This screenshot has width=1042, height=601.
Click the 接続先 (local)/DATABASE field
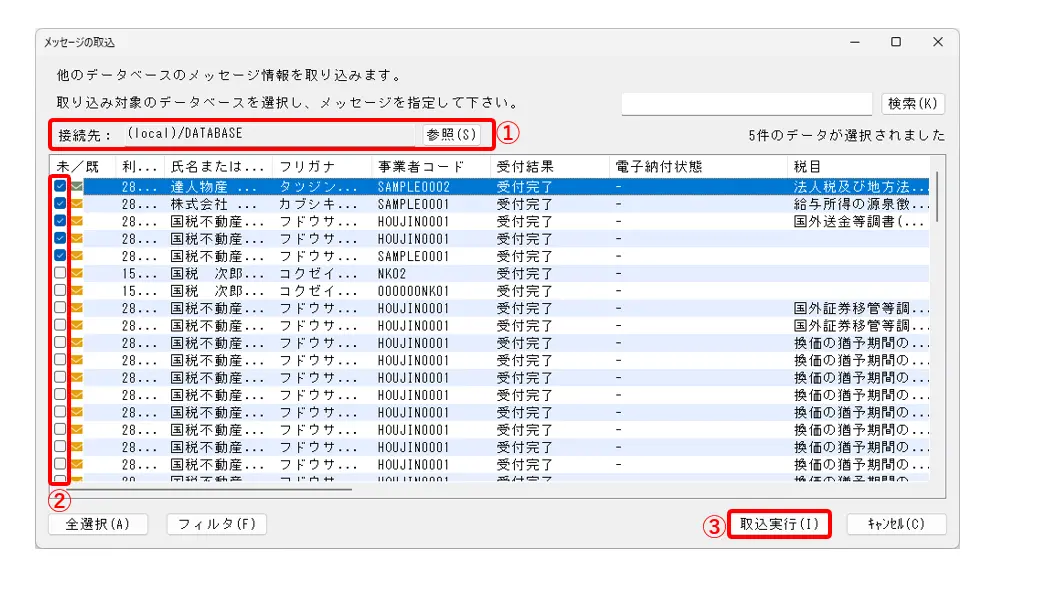pos(270,134)
